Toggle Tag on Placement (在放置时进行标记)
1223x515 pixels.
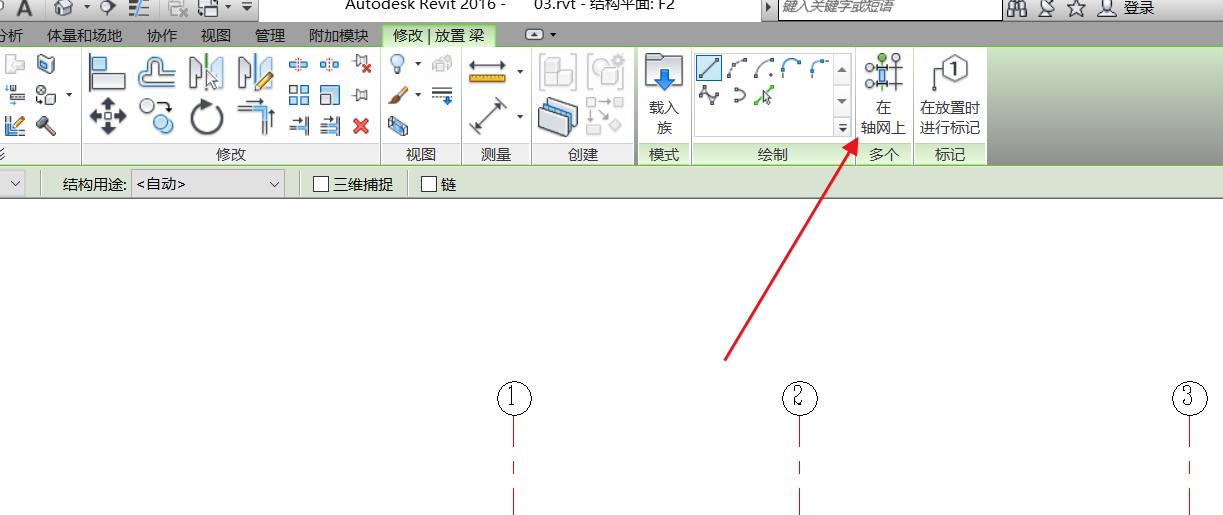click(950, 96)
